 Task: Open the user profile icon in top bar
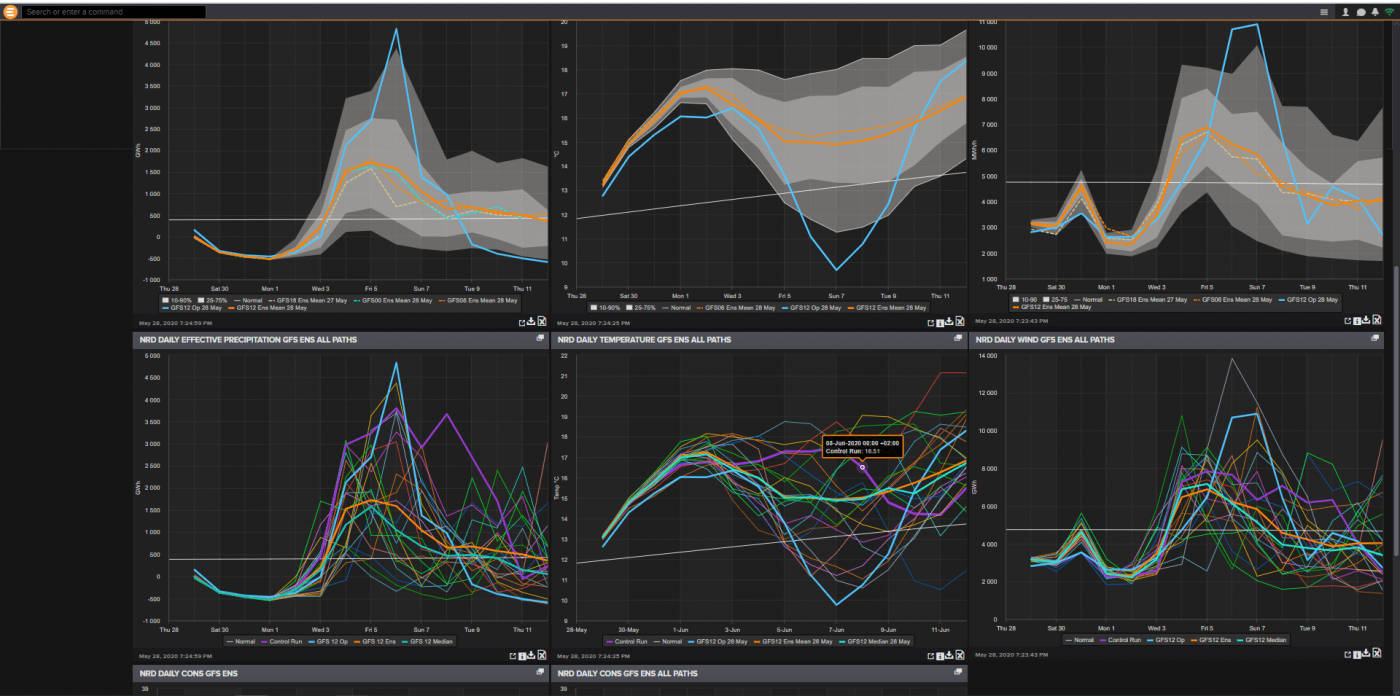[1346, 12]
